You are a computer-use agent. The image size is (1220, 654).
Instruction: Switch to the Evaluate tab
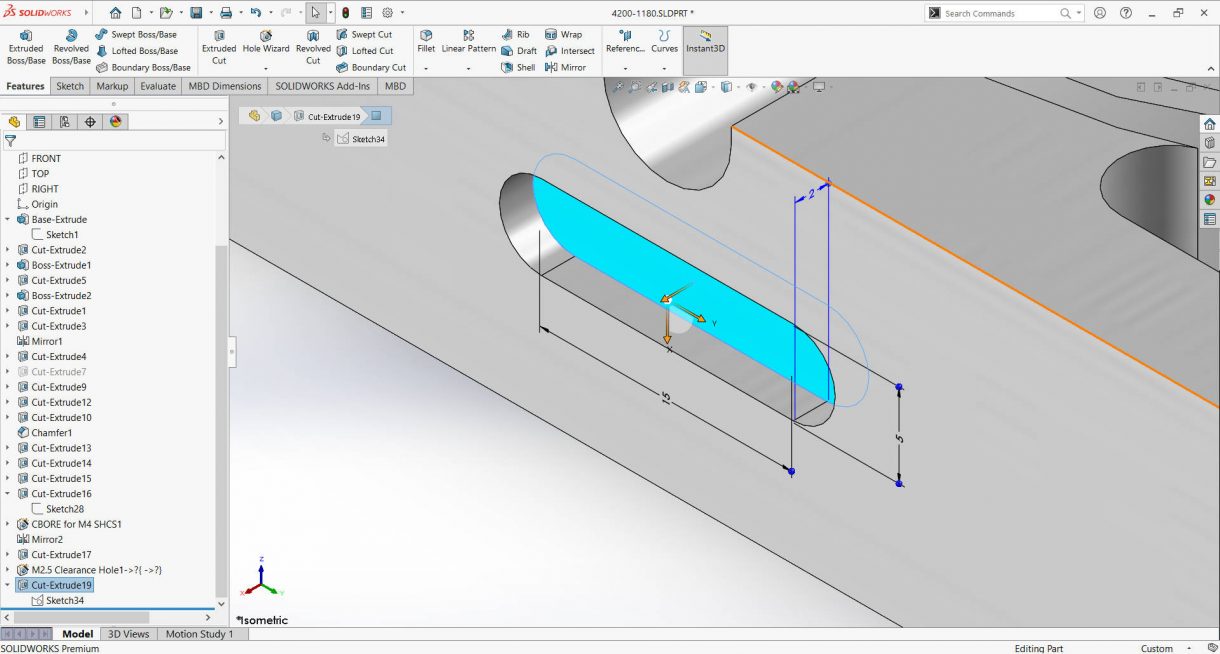click(158, 86)
